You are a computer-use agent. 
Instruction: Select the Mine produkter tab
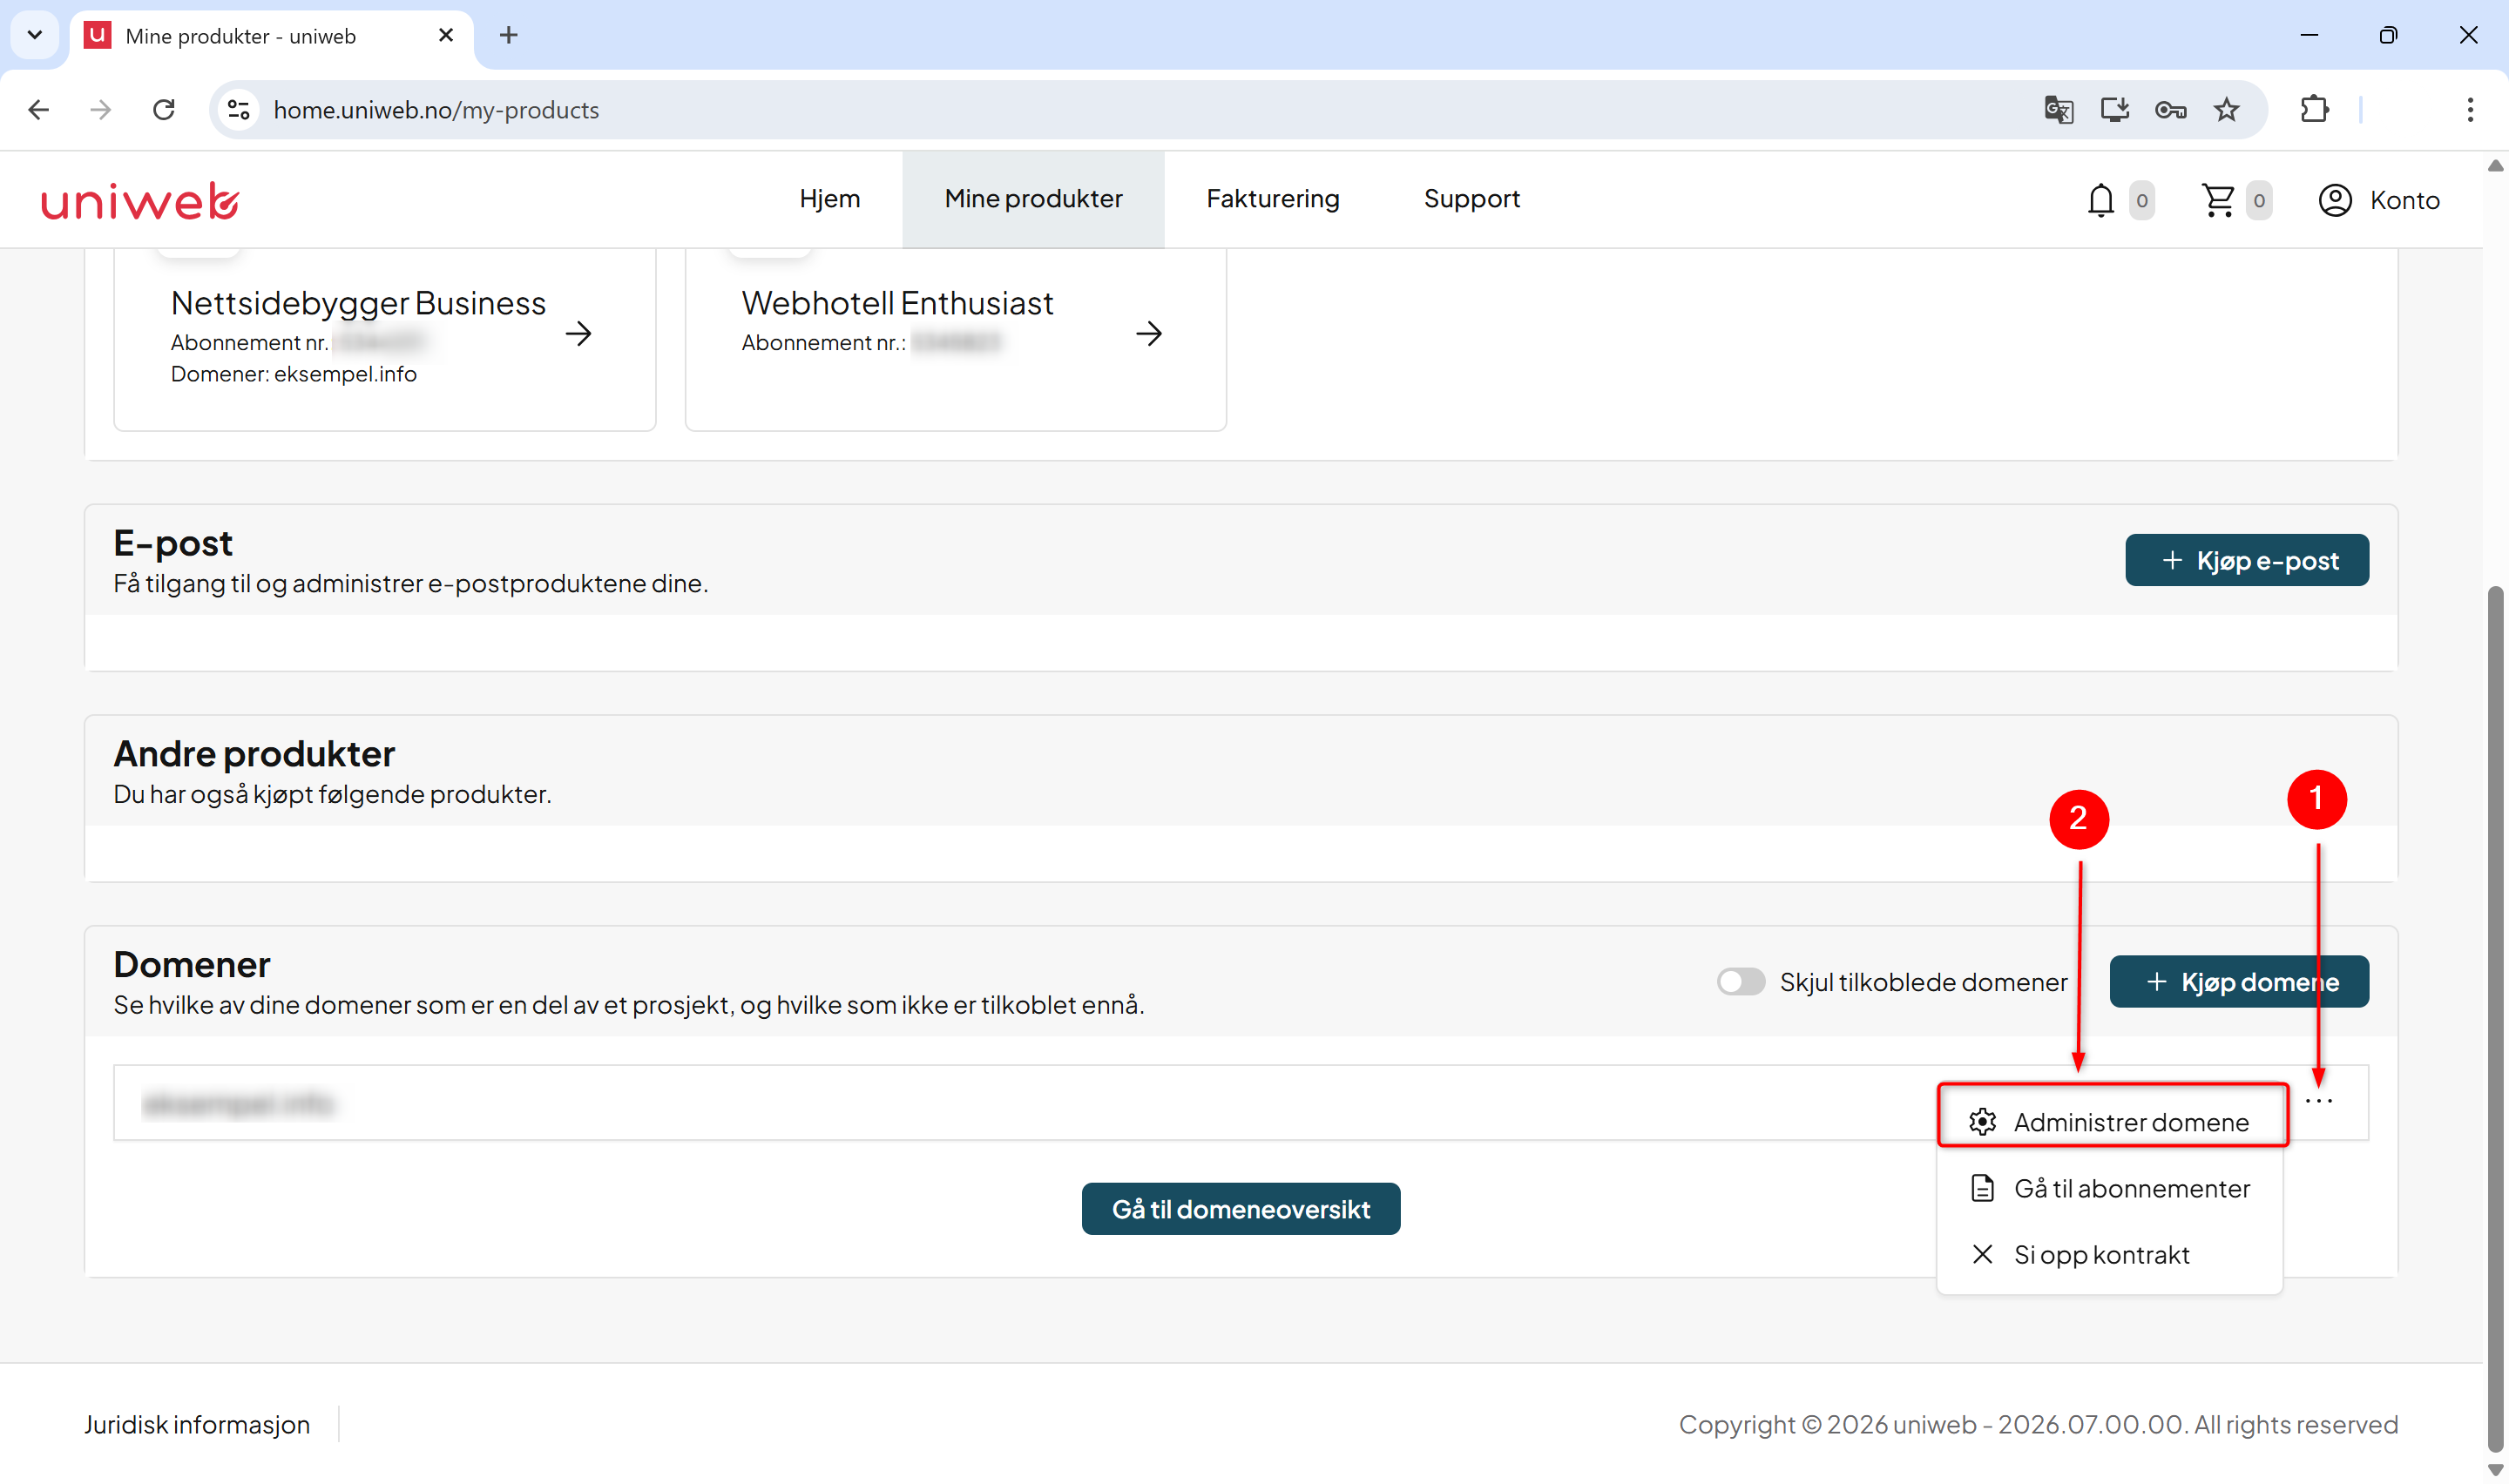pyautogui.click(x=1033, y=199)
